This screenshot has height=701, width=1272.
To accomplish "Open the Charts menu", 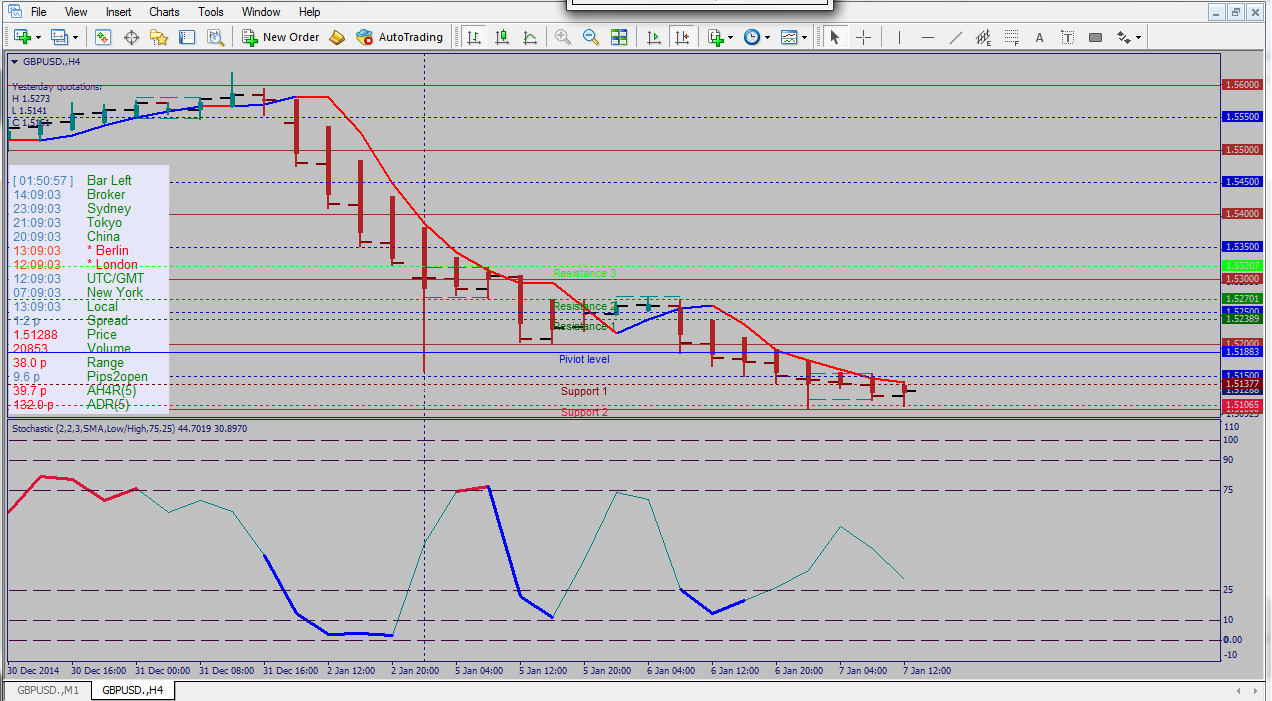I will click(x=164, y=12).
